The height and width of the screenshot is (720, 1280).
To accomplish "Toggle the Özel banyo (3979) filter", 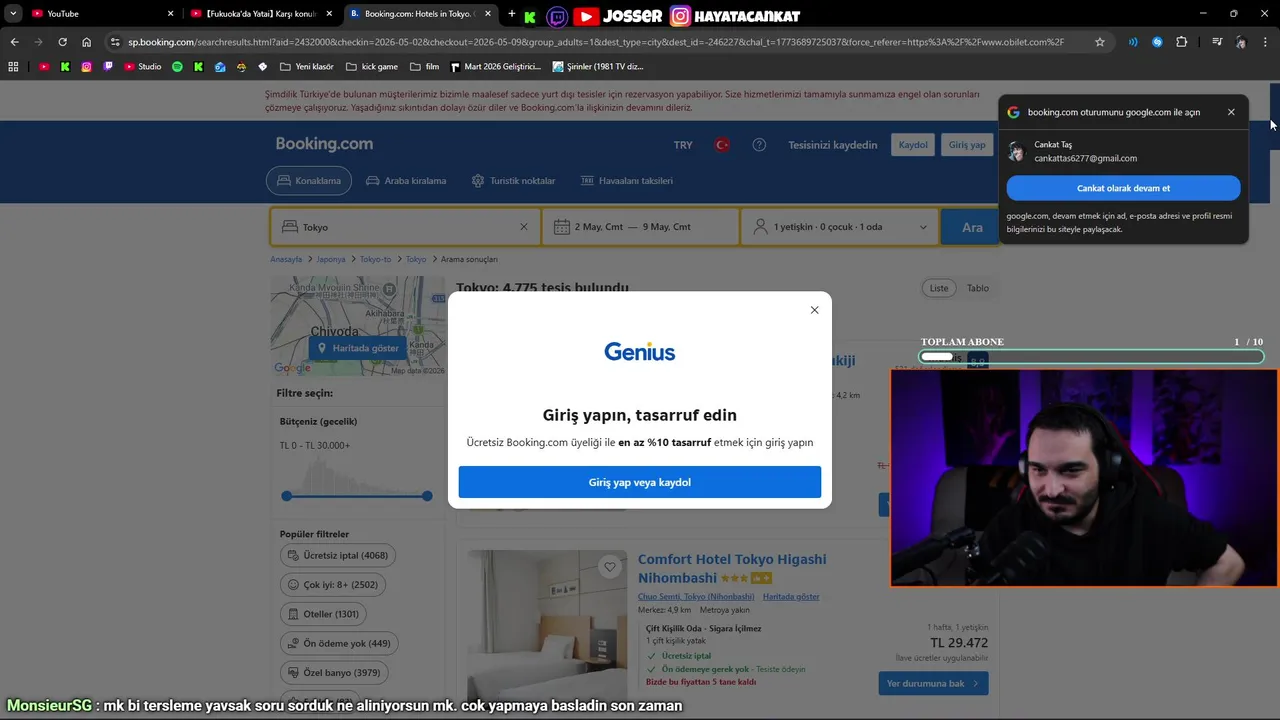I will click(334, 673).
